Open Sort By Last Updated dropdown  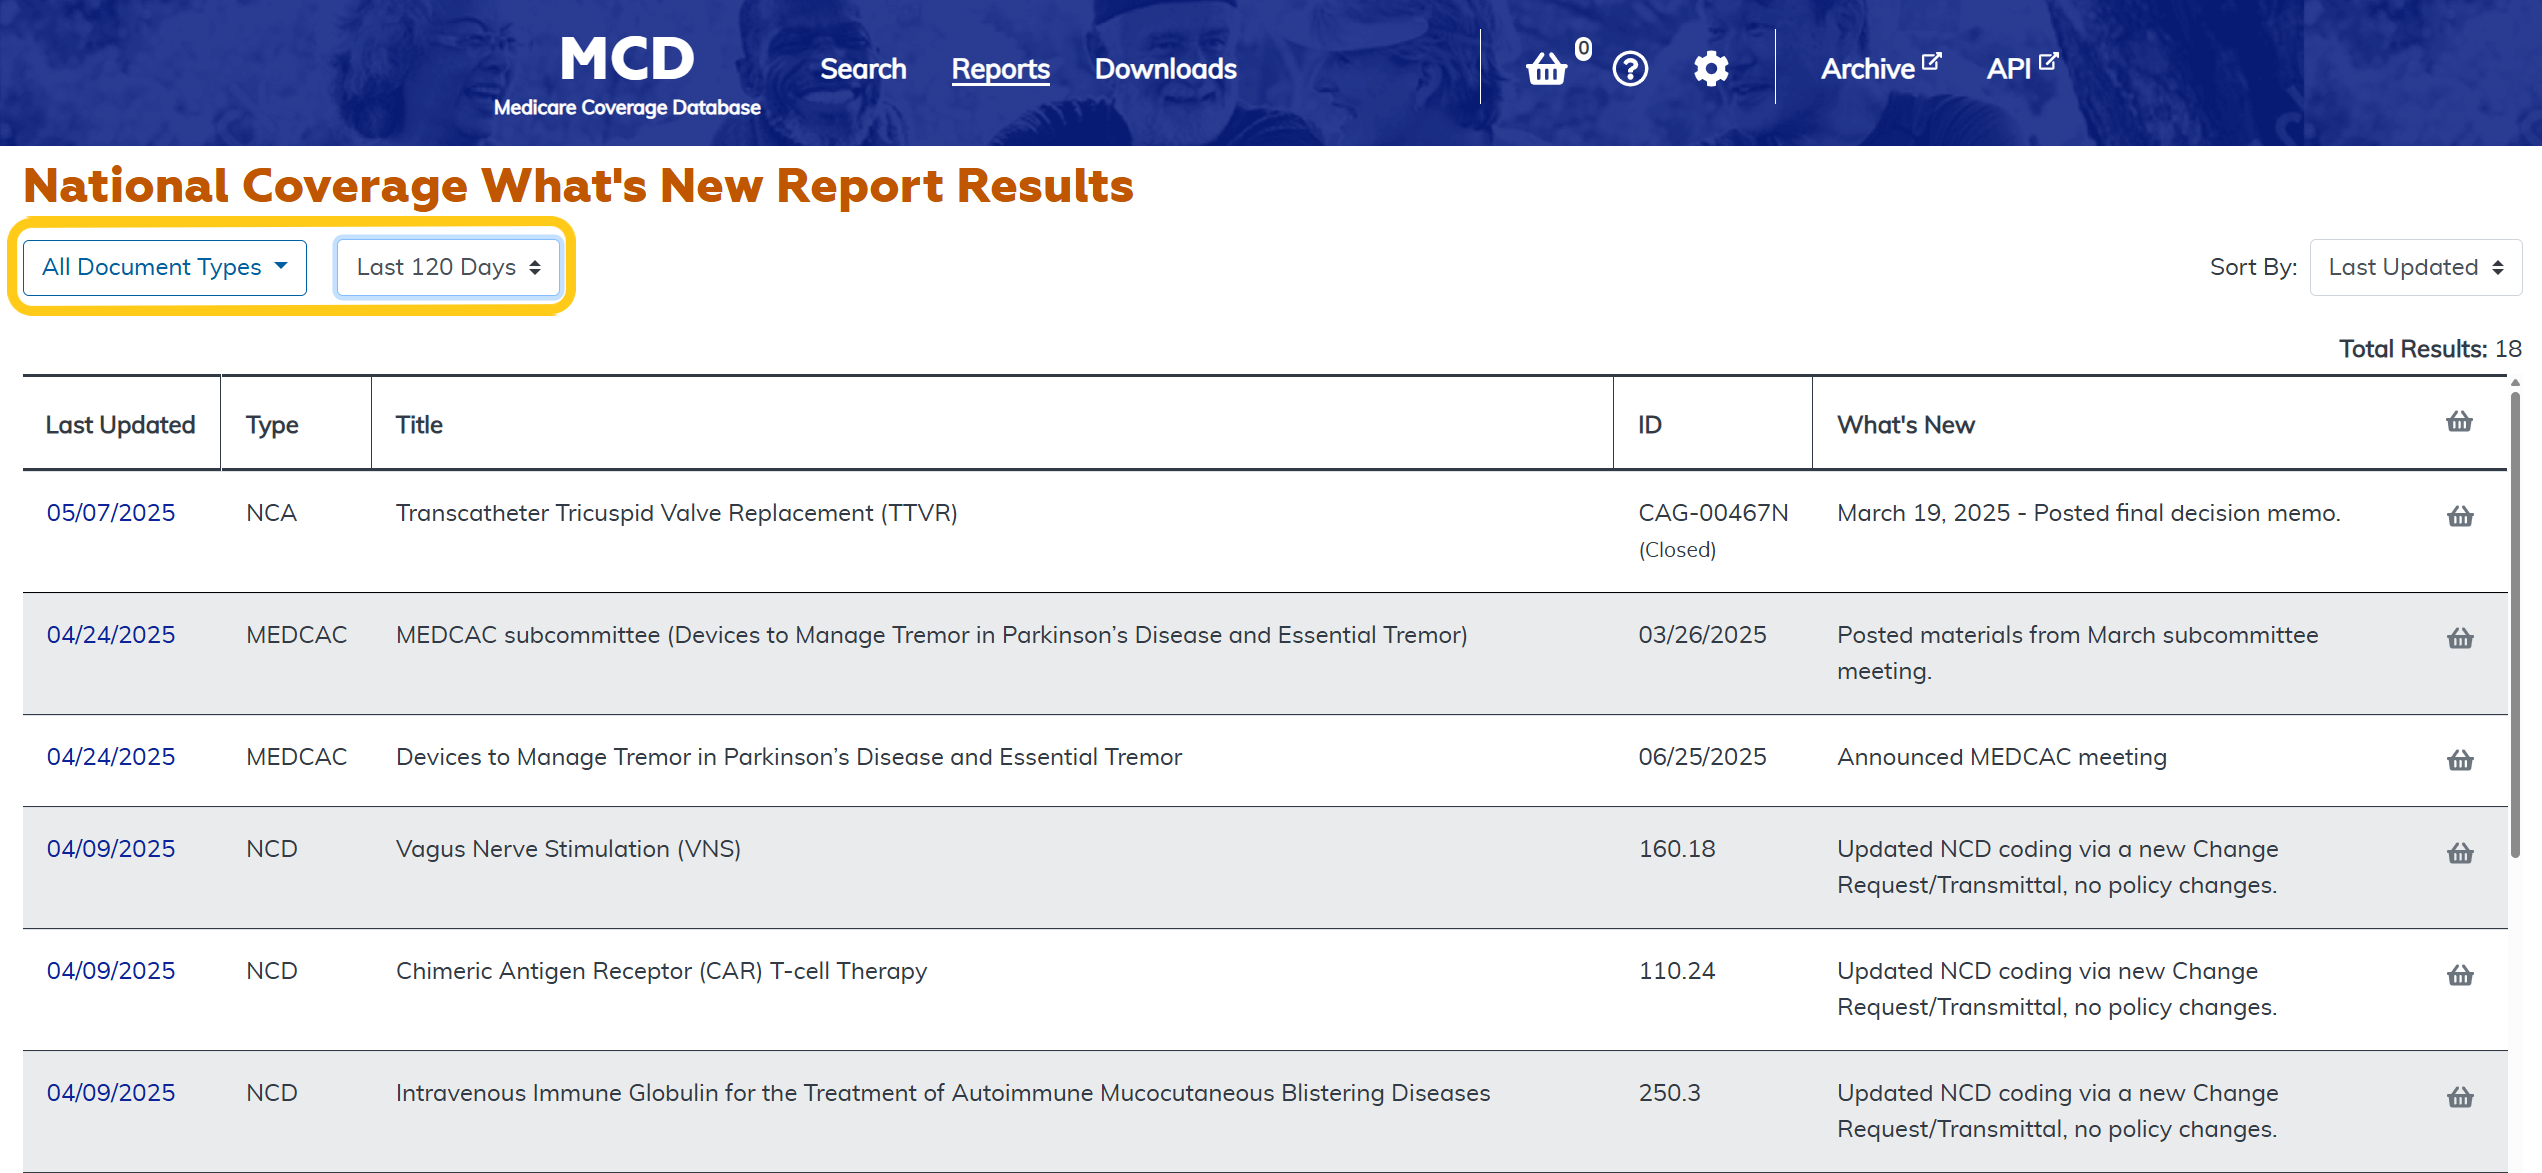[2415, 267]
